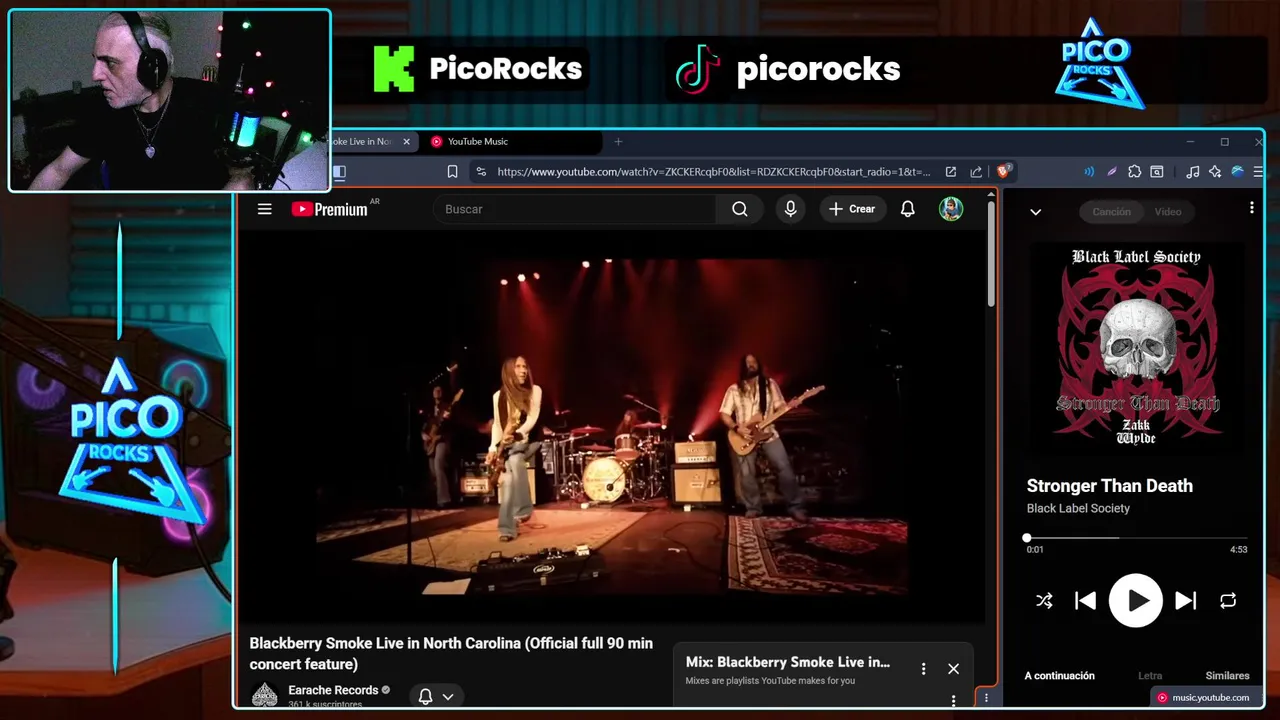Bookmark this page in the browser
Viewport: 1280px width, 720px height.
452,172
